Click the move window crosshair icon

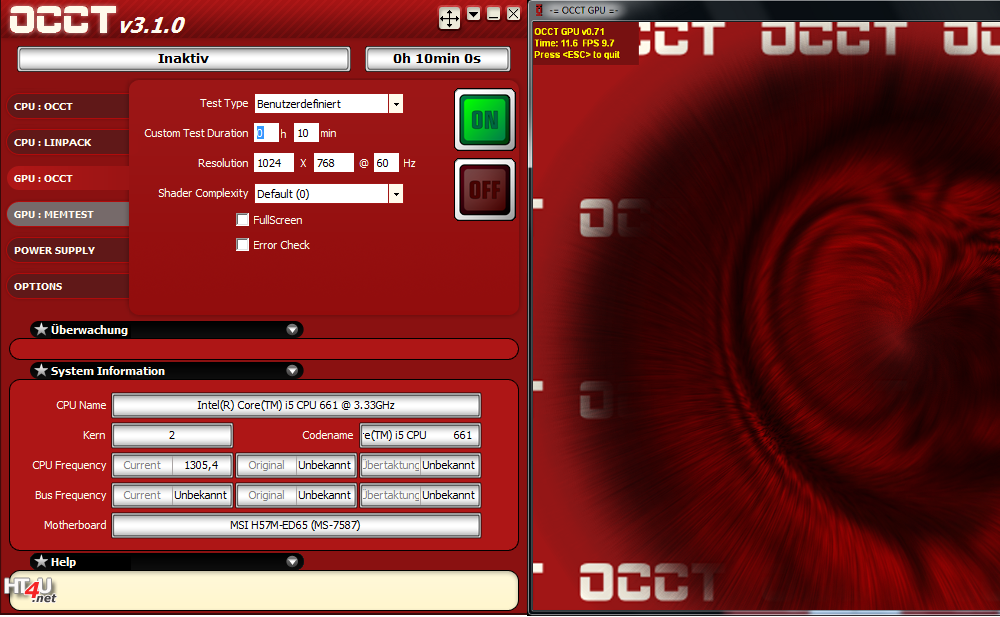tap(449, 18)
